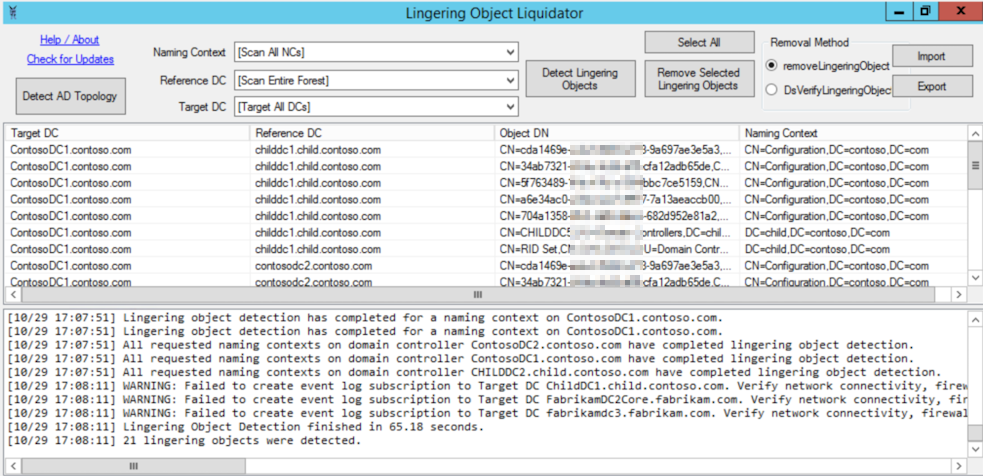Screen dimensions: 983x476
Task: Select the row with Object DN CN=5f763489
Action: 486,183
